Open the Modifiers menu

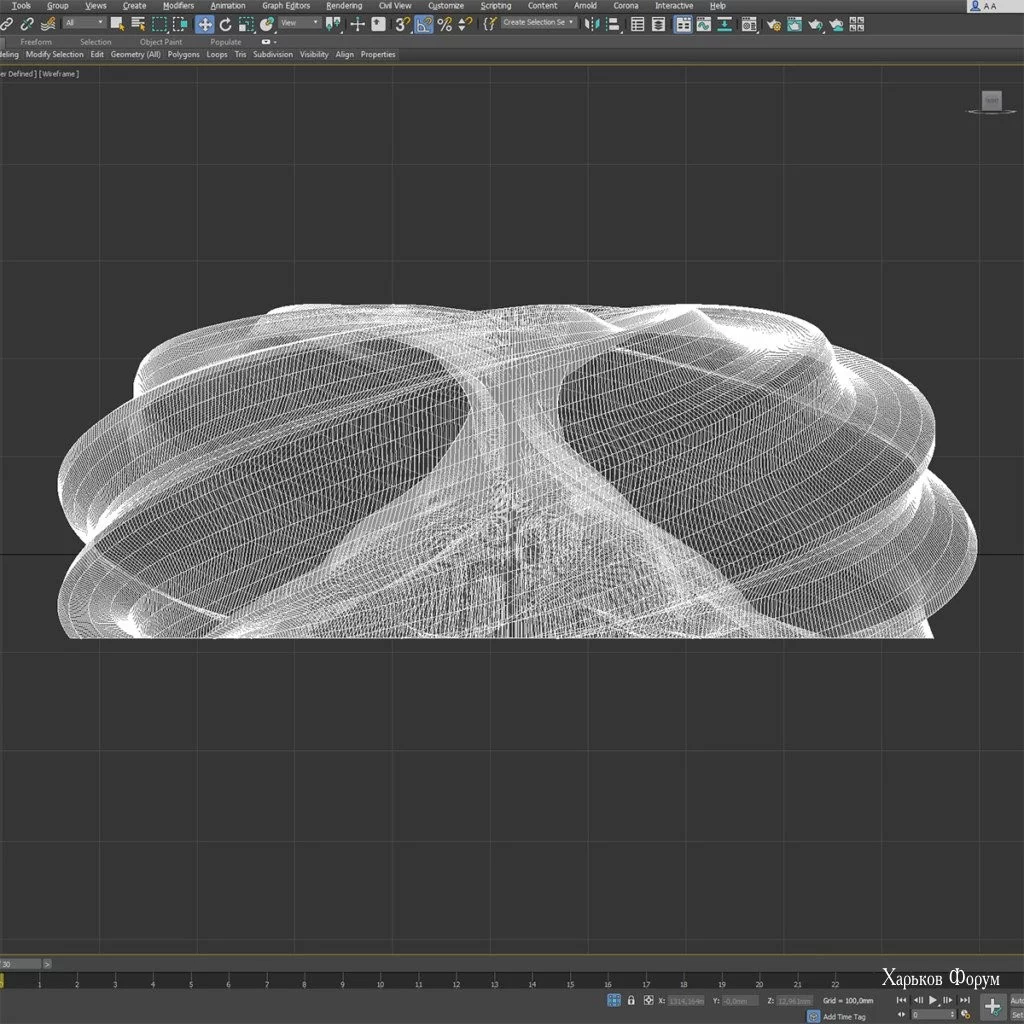(178, 6)
